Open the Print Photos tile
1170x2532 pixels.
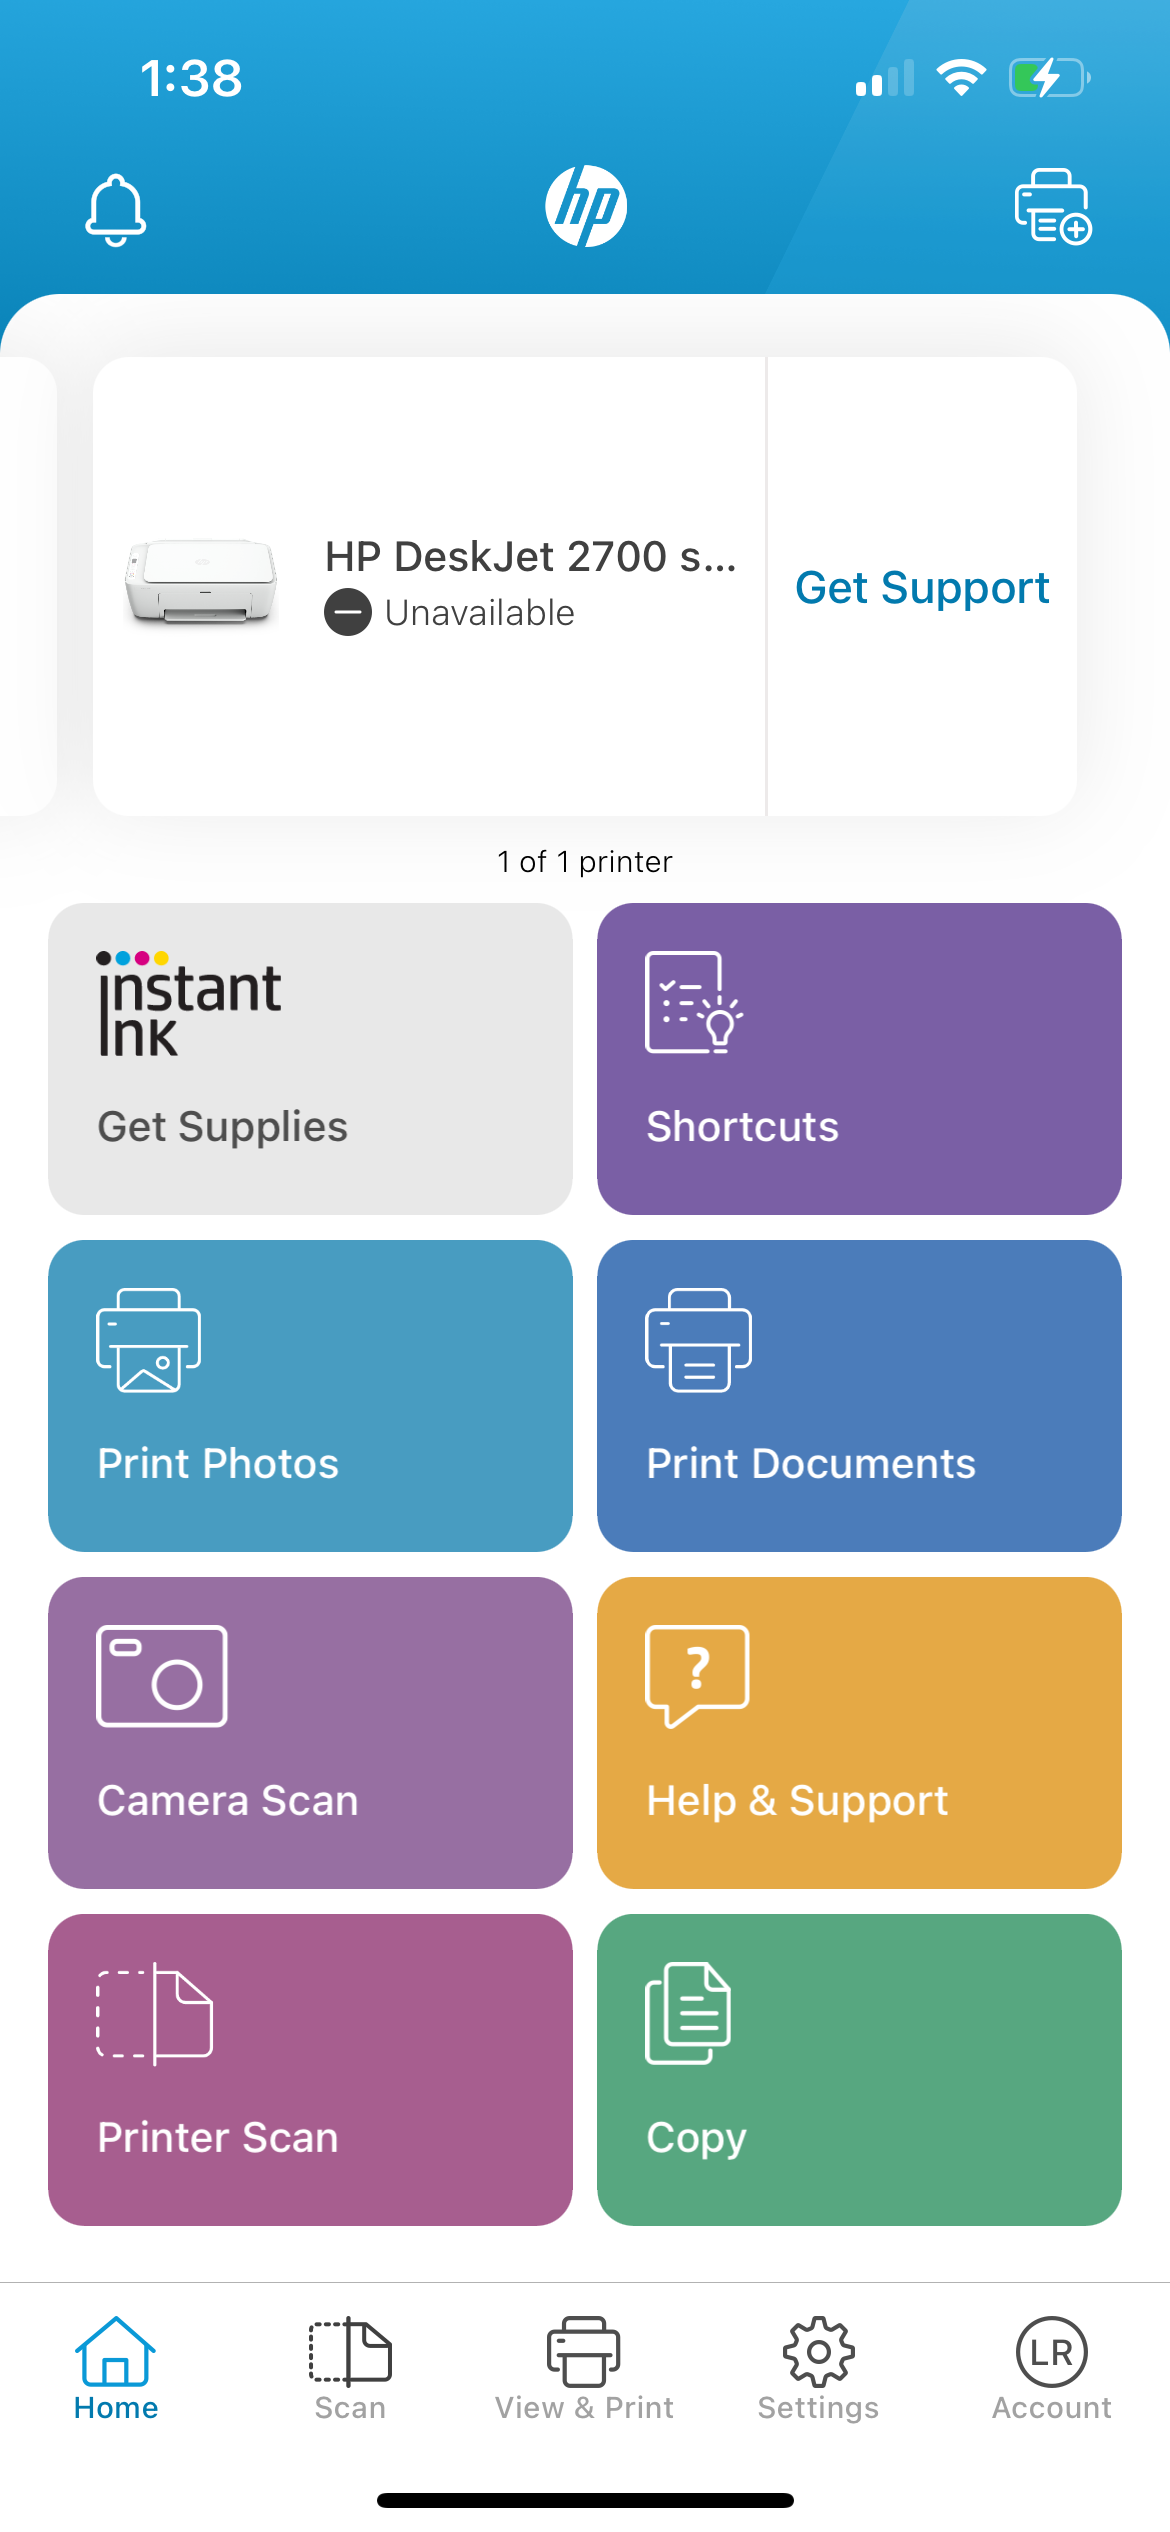(310, 1395)
